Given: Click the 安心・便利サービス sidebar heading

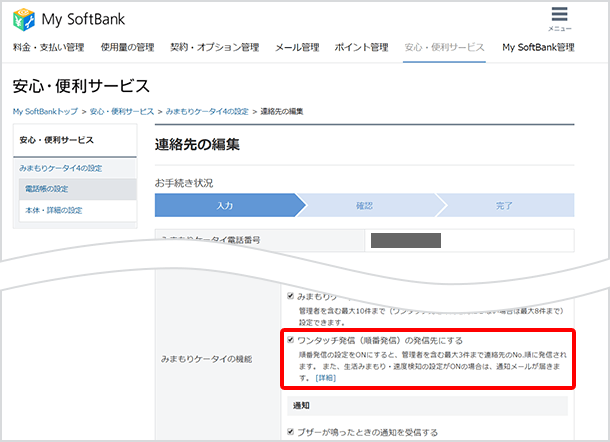Looking at the screenshot, I should (x=57, y=140).
